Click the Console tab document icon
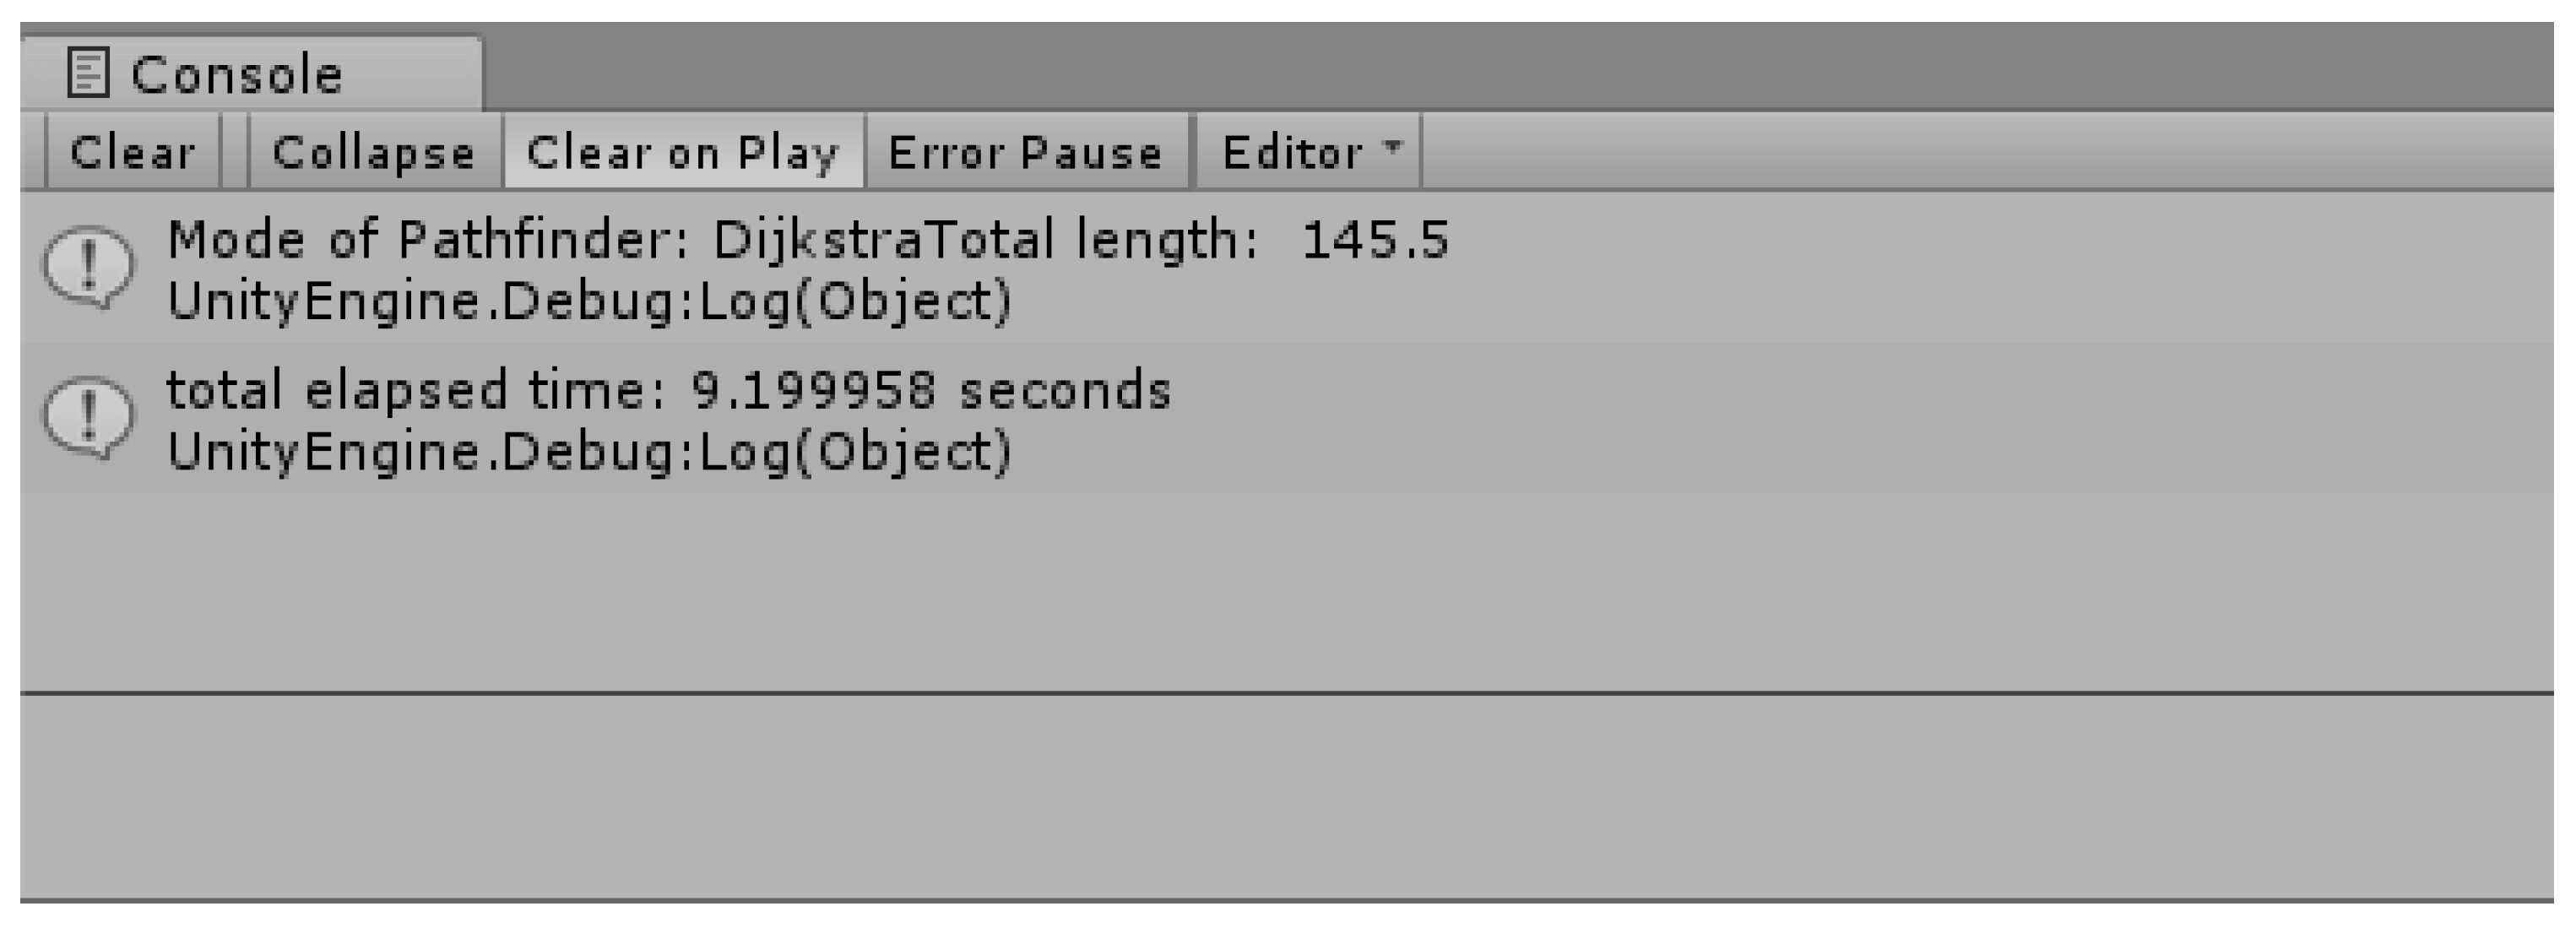Viewport: 2576px width, 928px height. tap(87, 74)
